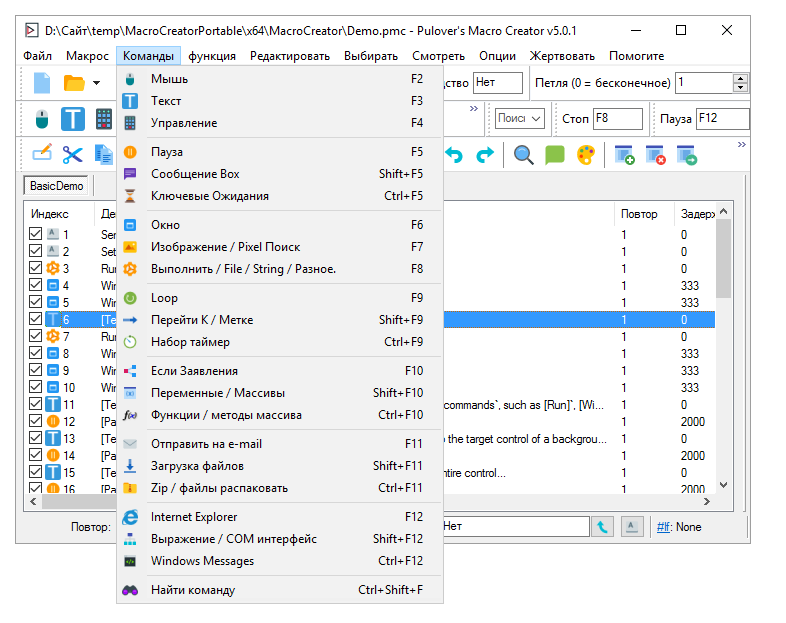Click the loop count input field
Image resolution: width=786 pixels, height=623 pixels.
coord(704,83)
